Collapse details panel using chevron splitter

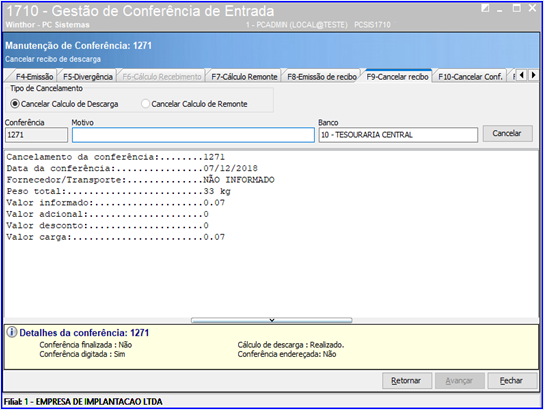(272, 320)
